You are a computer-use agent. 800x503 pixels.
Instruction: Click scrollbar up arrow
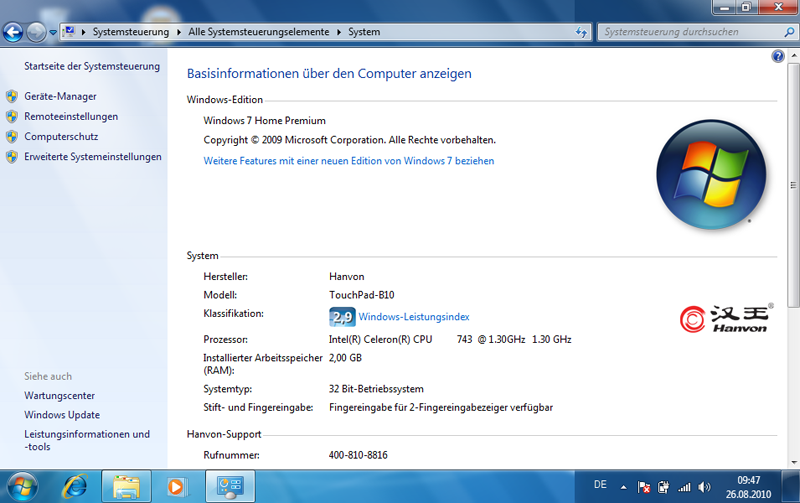point(793,55)
